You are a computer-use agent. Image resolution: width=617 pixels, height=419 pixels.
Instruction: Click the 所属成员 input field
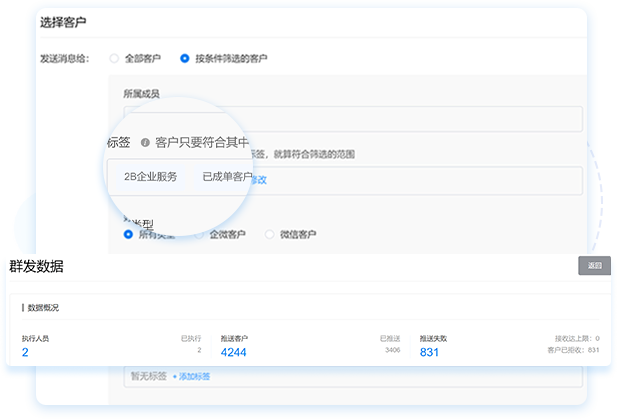click(353, 119)
